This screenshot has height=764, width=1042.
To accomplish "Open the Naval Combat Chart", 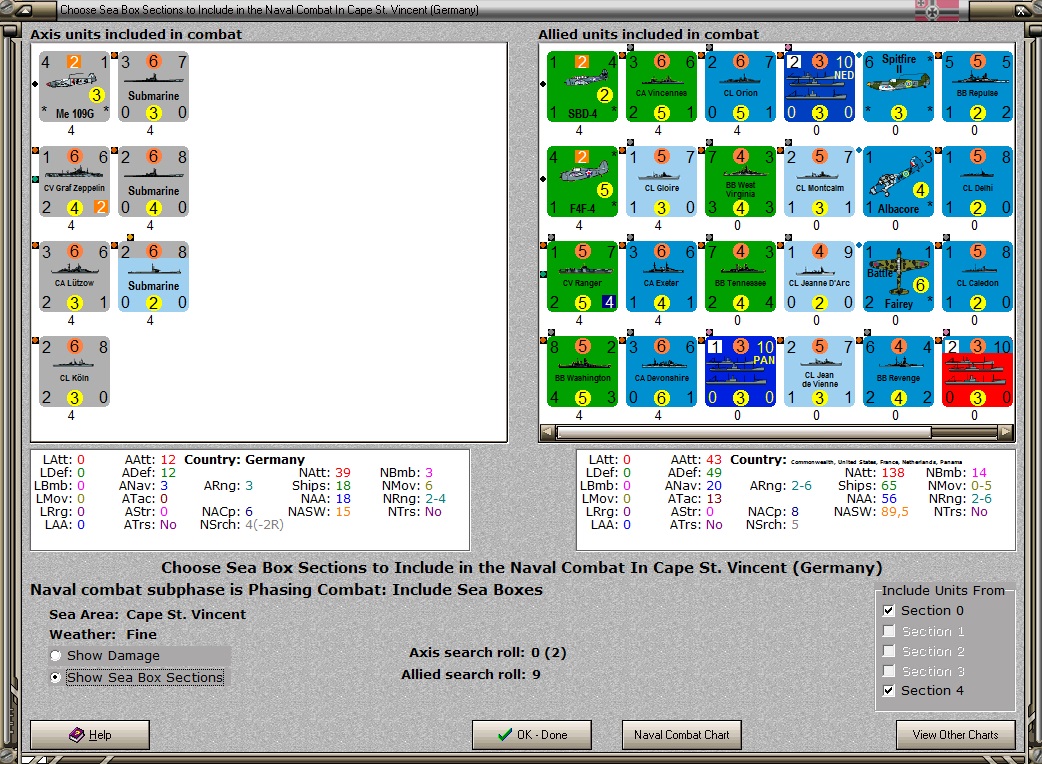I will [x=682, y=735].
